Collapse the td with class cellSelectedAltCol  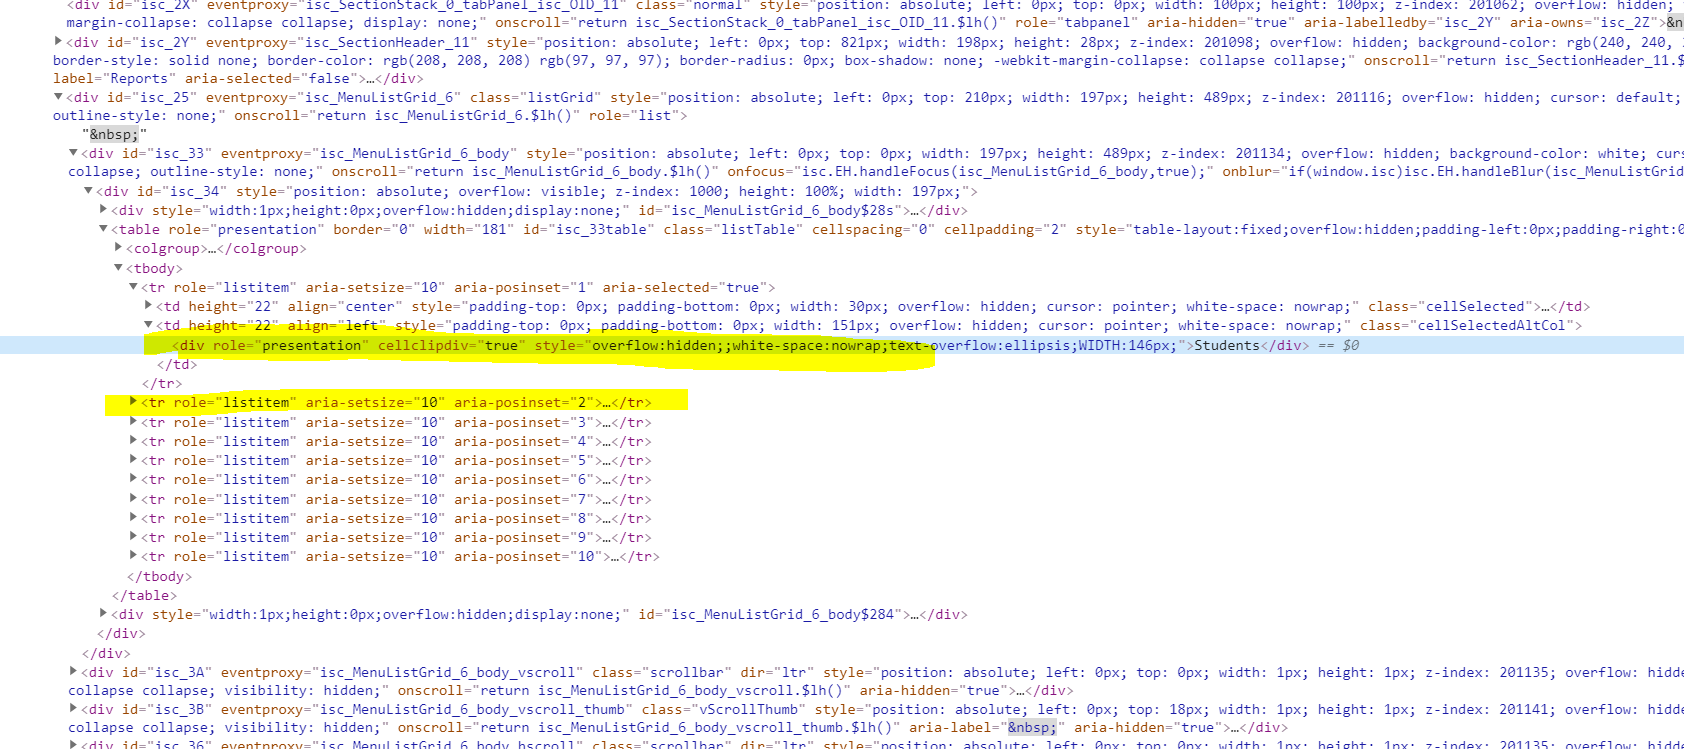tap(148, 325)
